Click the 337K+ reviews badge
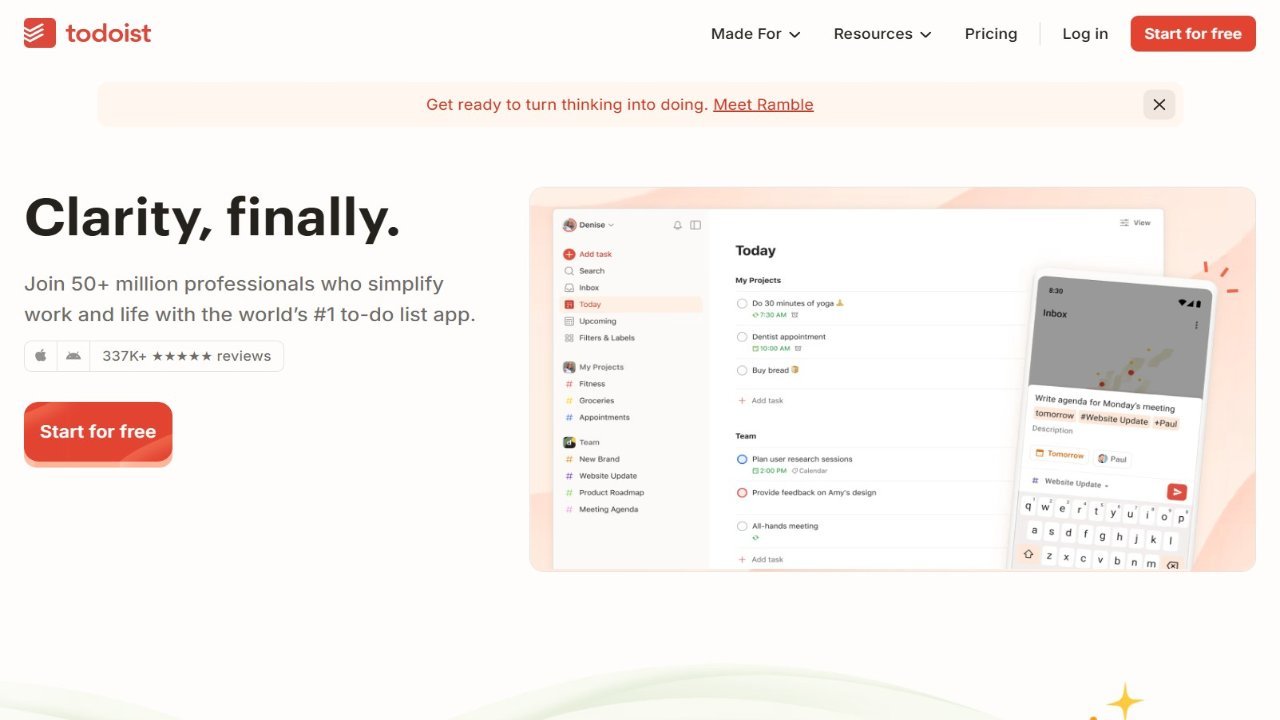Screen dimensions: 1280x720 coord(187,356)
